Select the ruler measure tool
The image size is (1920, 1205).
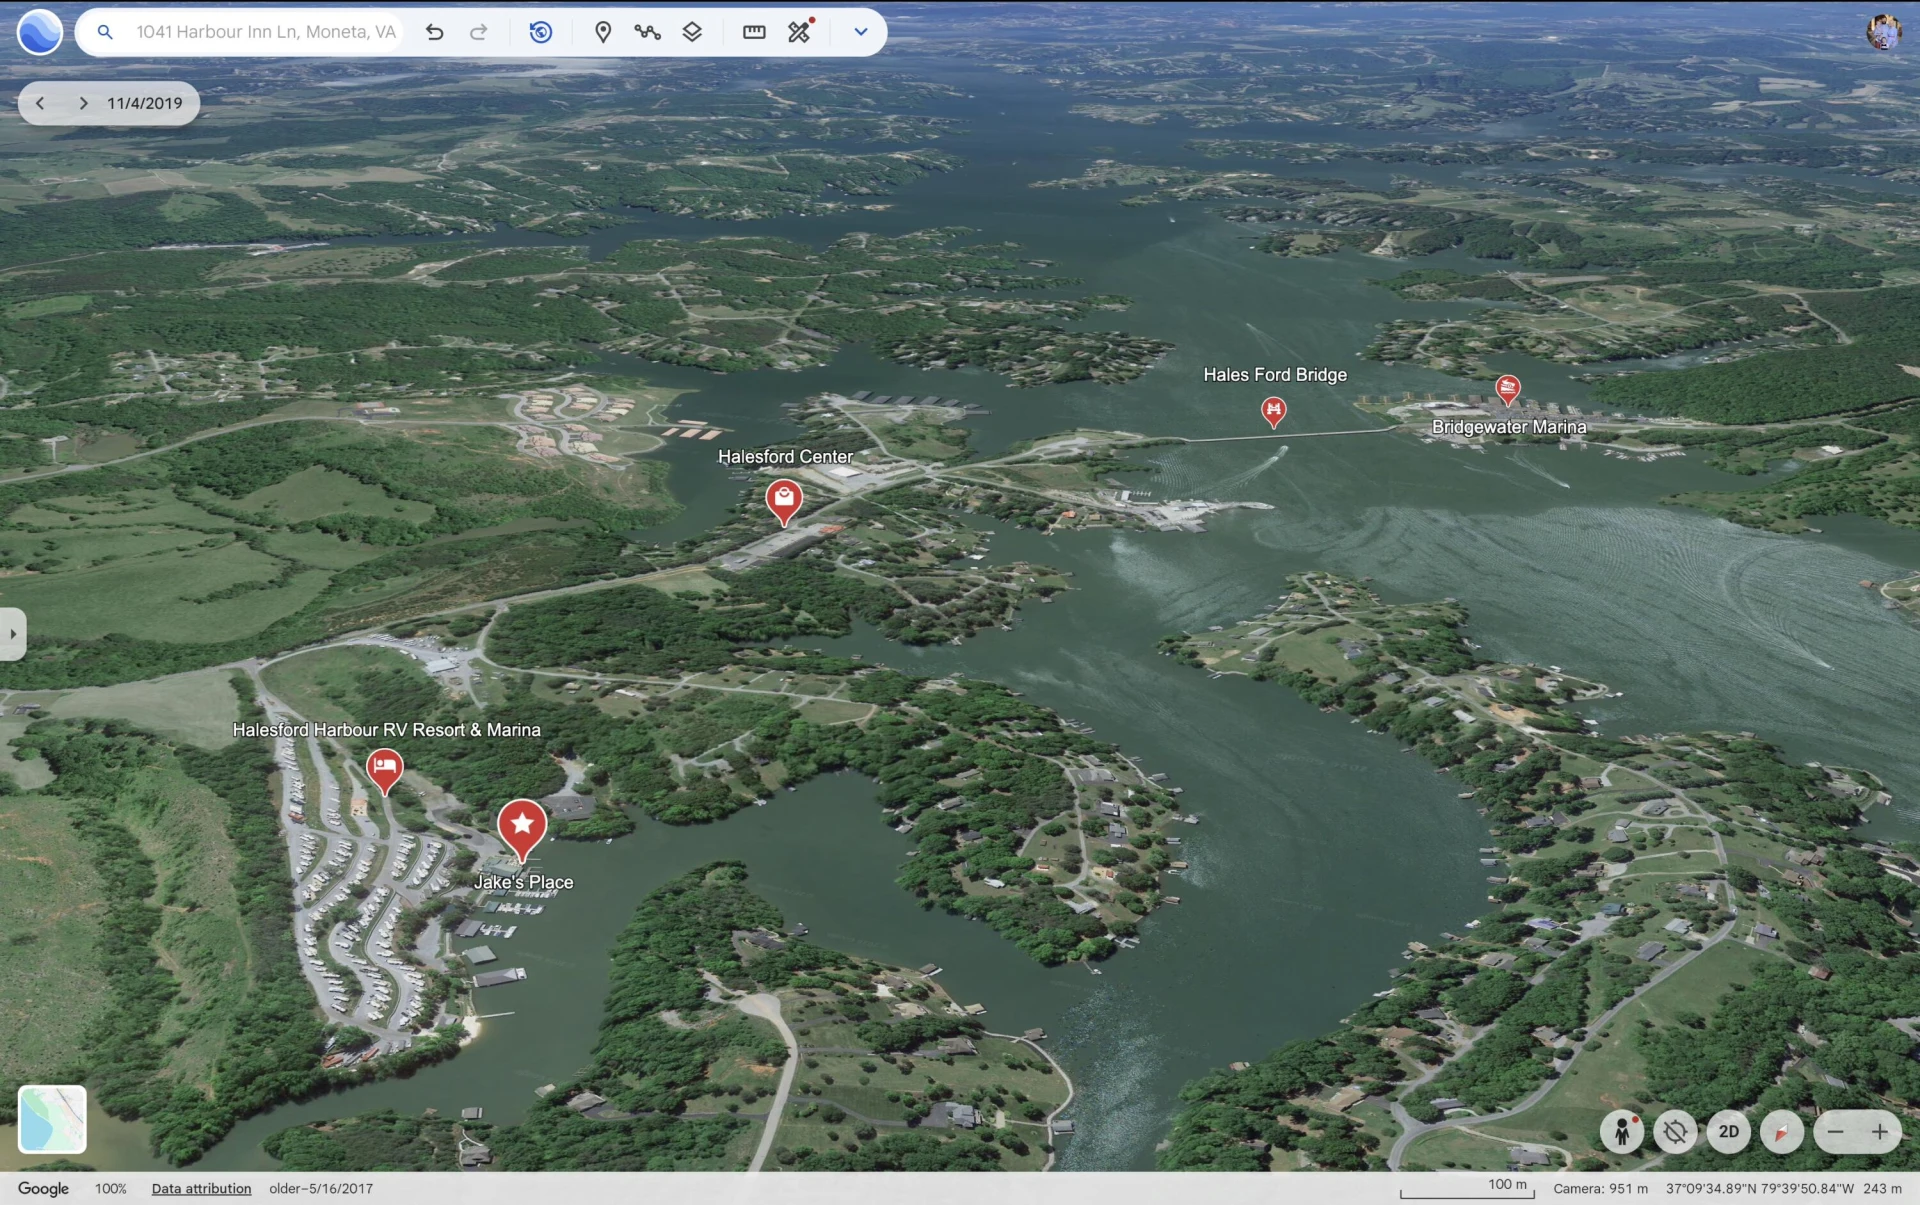click(x=754, y=32)
